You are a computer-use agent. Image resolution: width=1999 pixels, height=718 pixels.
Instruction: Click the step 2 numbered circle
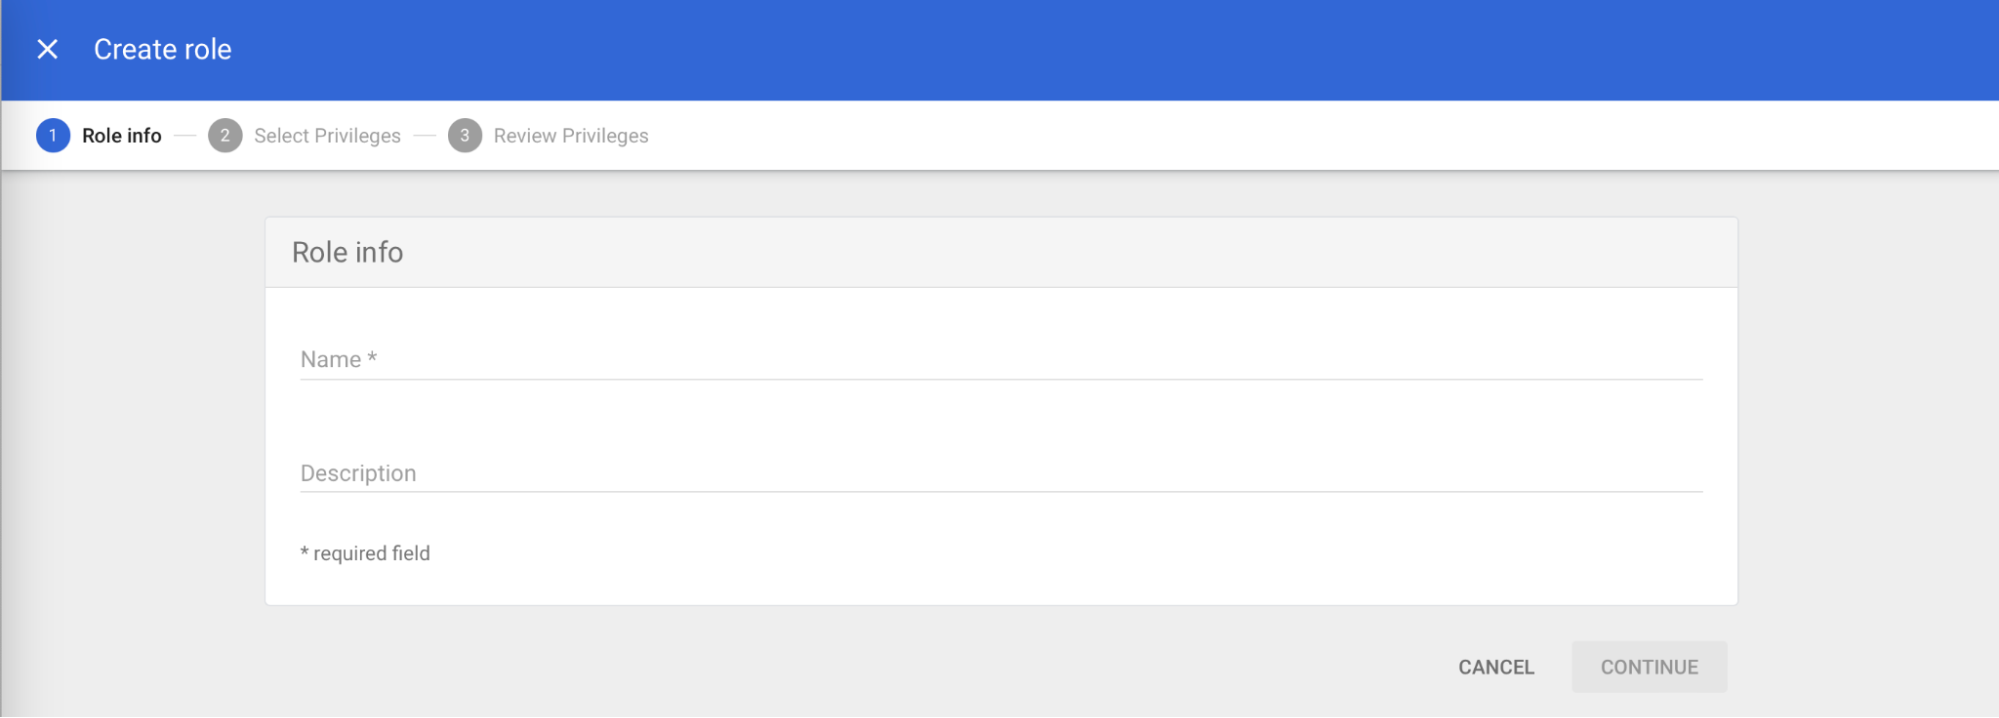(225, 135)
